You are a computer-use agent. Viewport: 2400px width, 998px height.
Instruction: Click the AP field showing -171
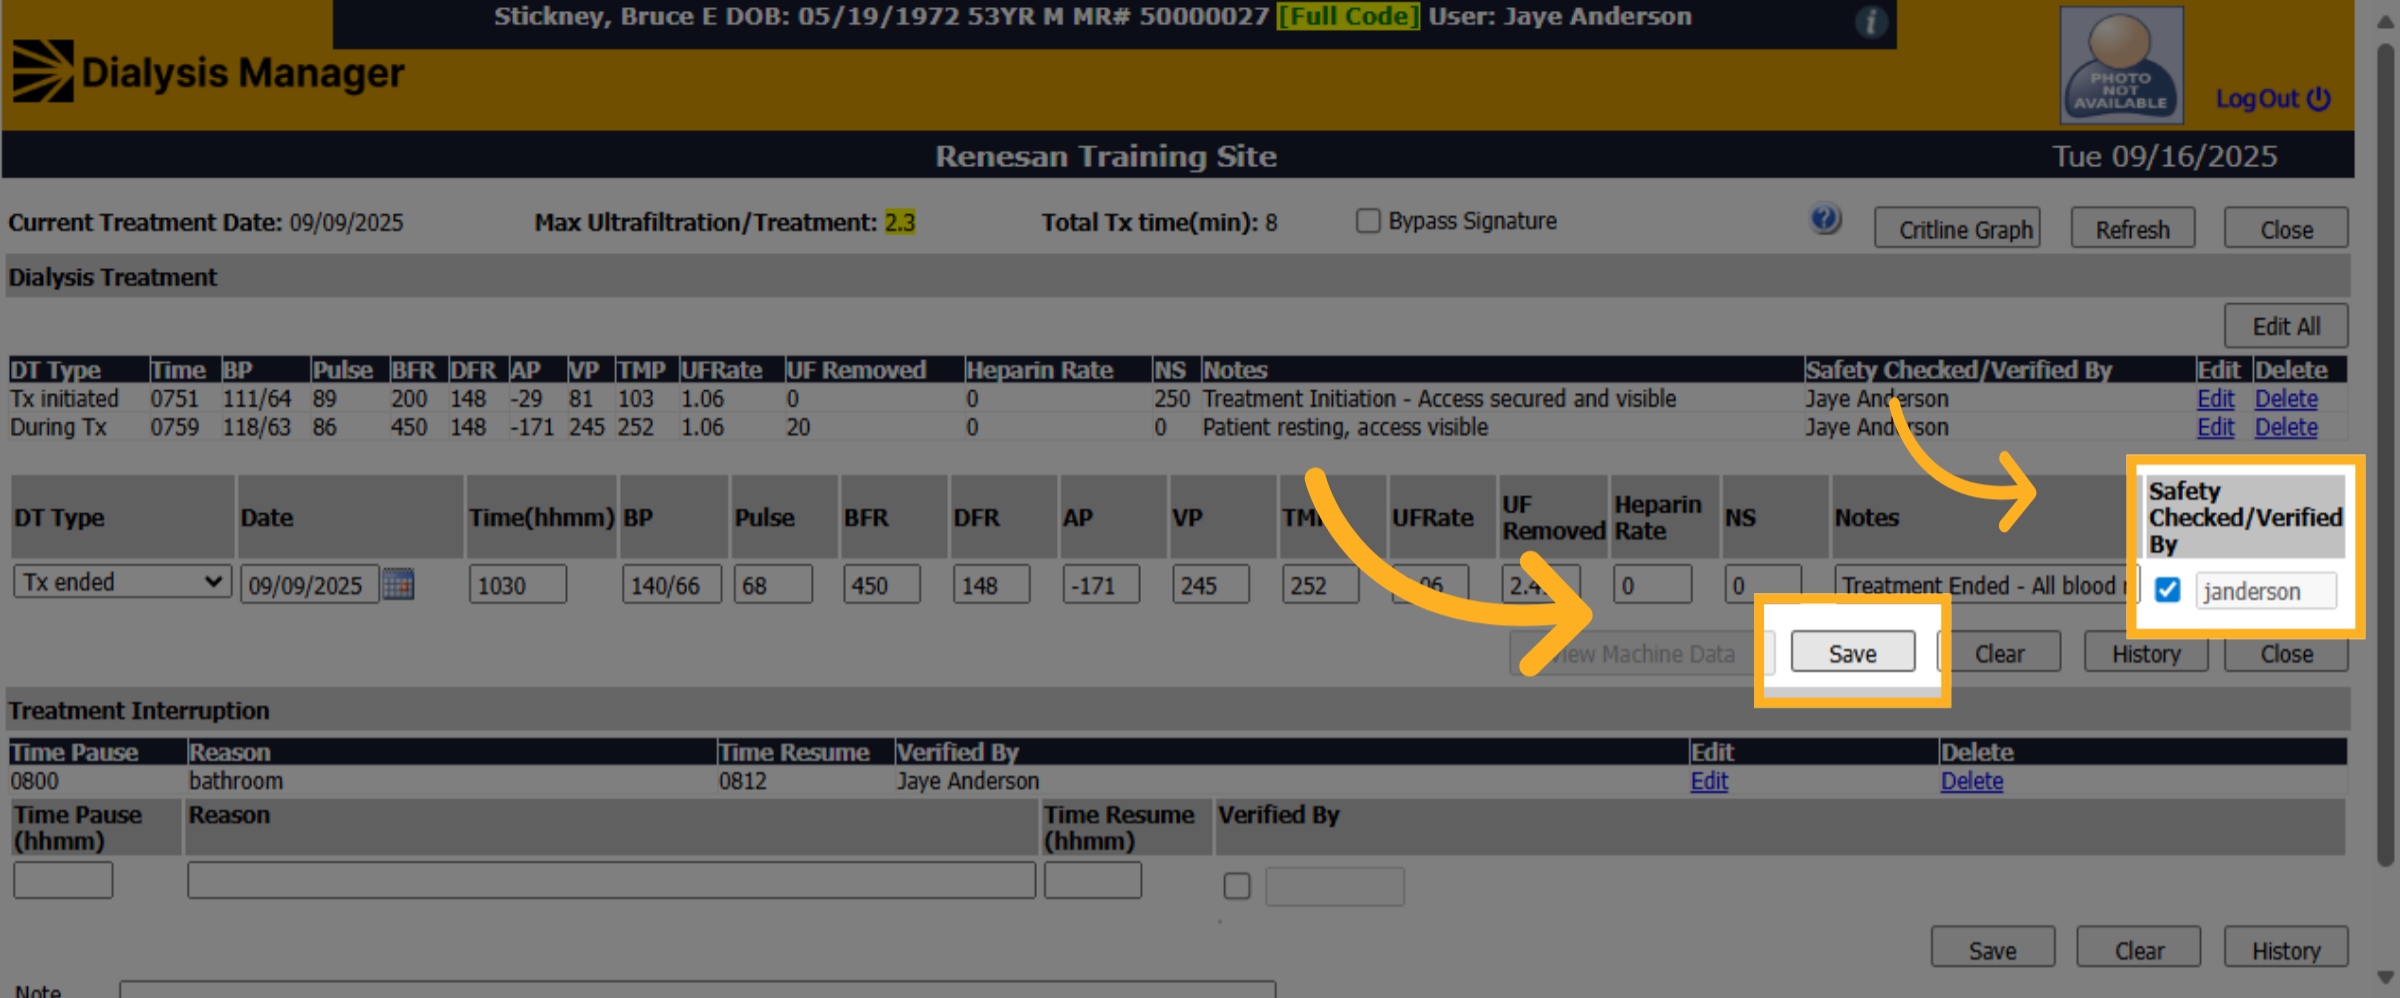click(1101, 585)
